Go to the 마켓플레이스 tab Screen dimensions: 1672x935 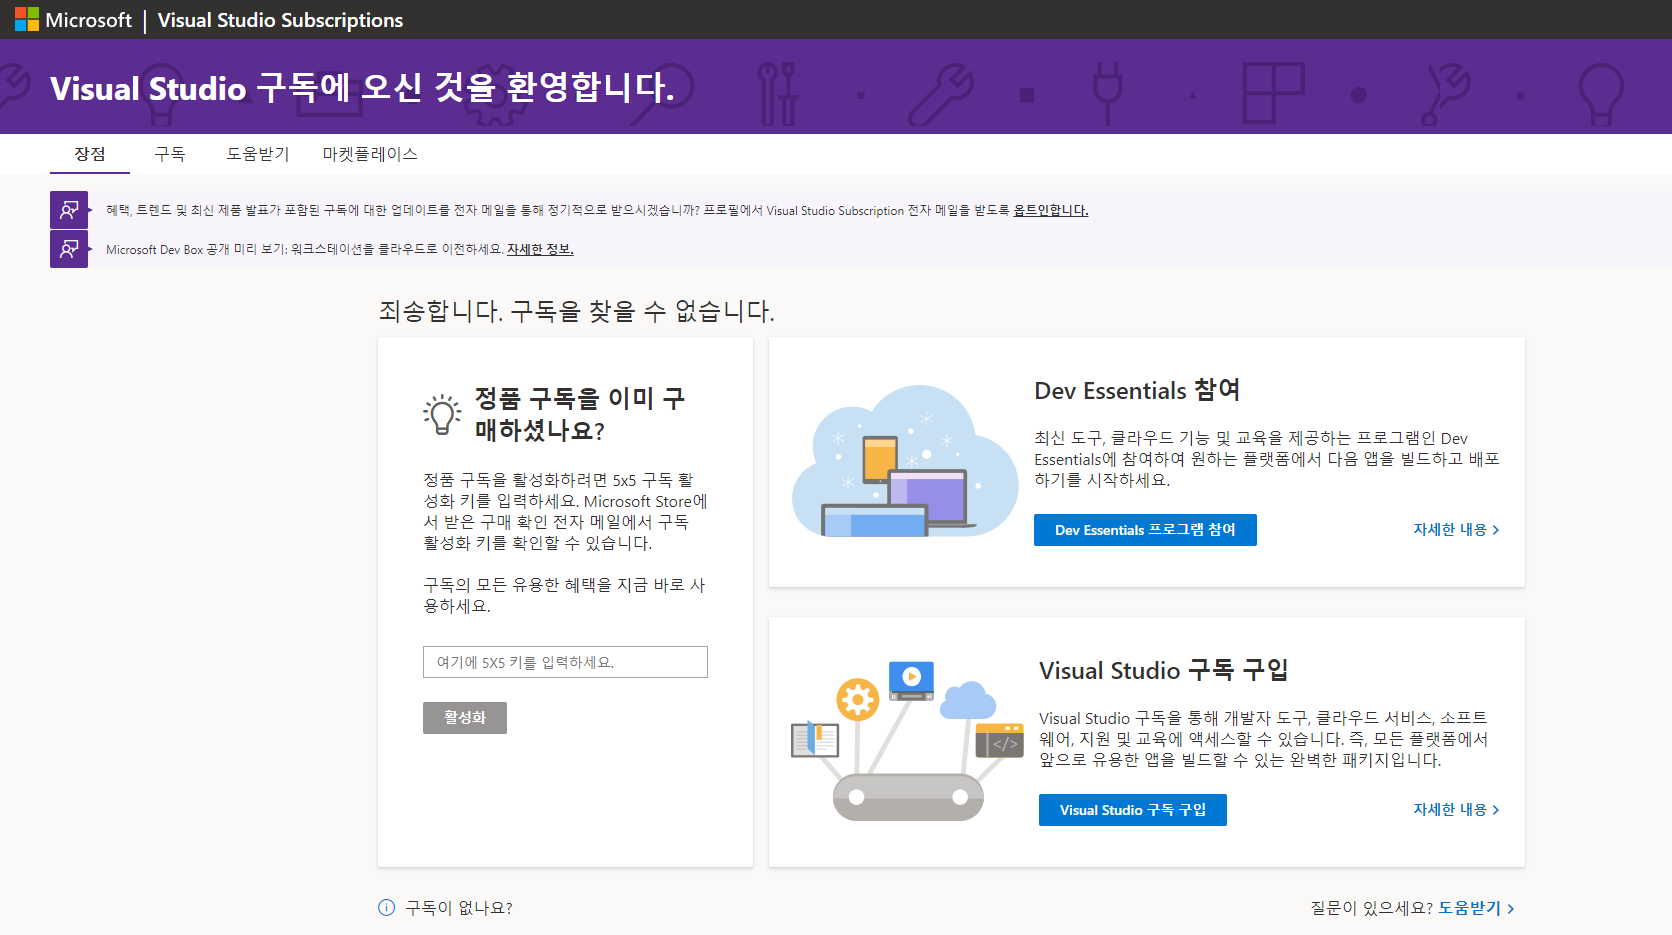click(x=370, y=154)
